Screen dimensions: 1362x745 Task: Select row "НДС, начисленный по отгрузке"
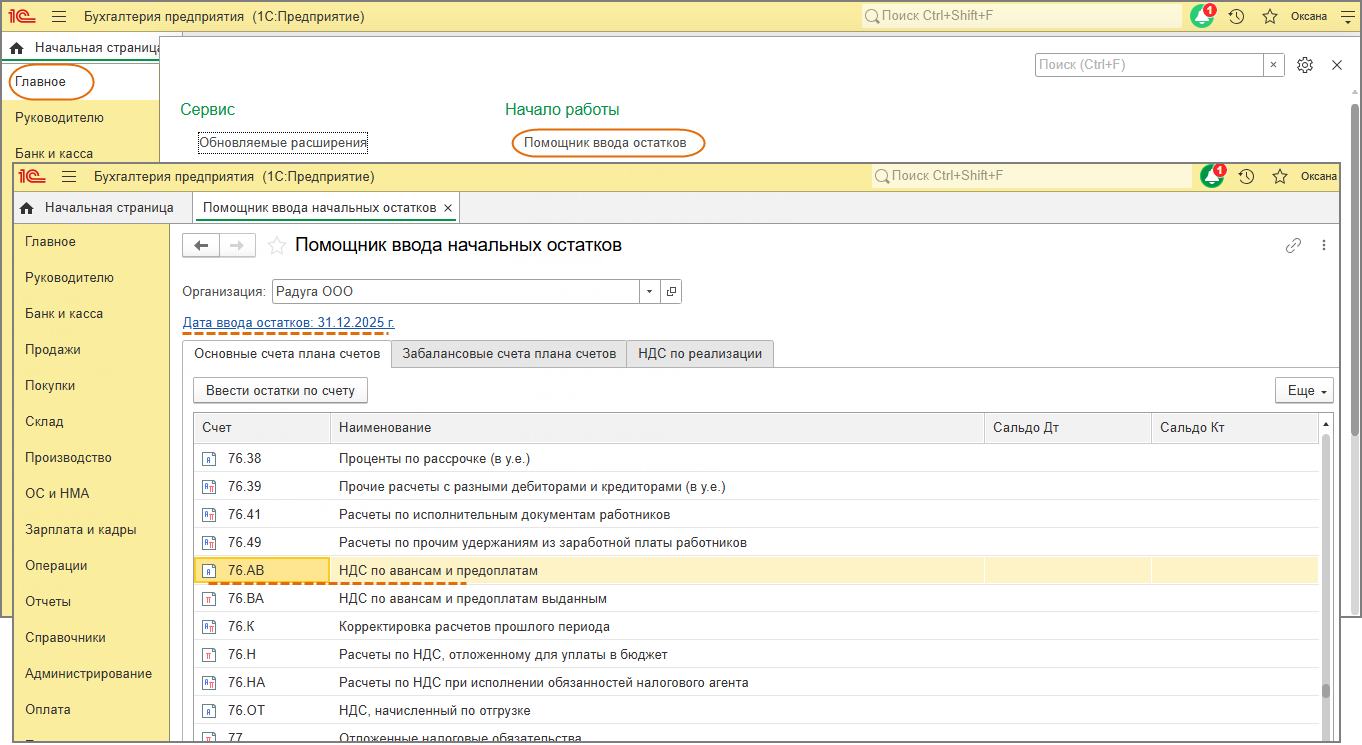pyautogui.click(x=756, y=711)
